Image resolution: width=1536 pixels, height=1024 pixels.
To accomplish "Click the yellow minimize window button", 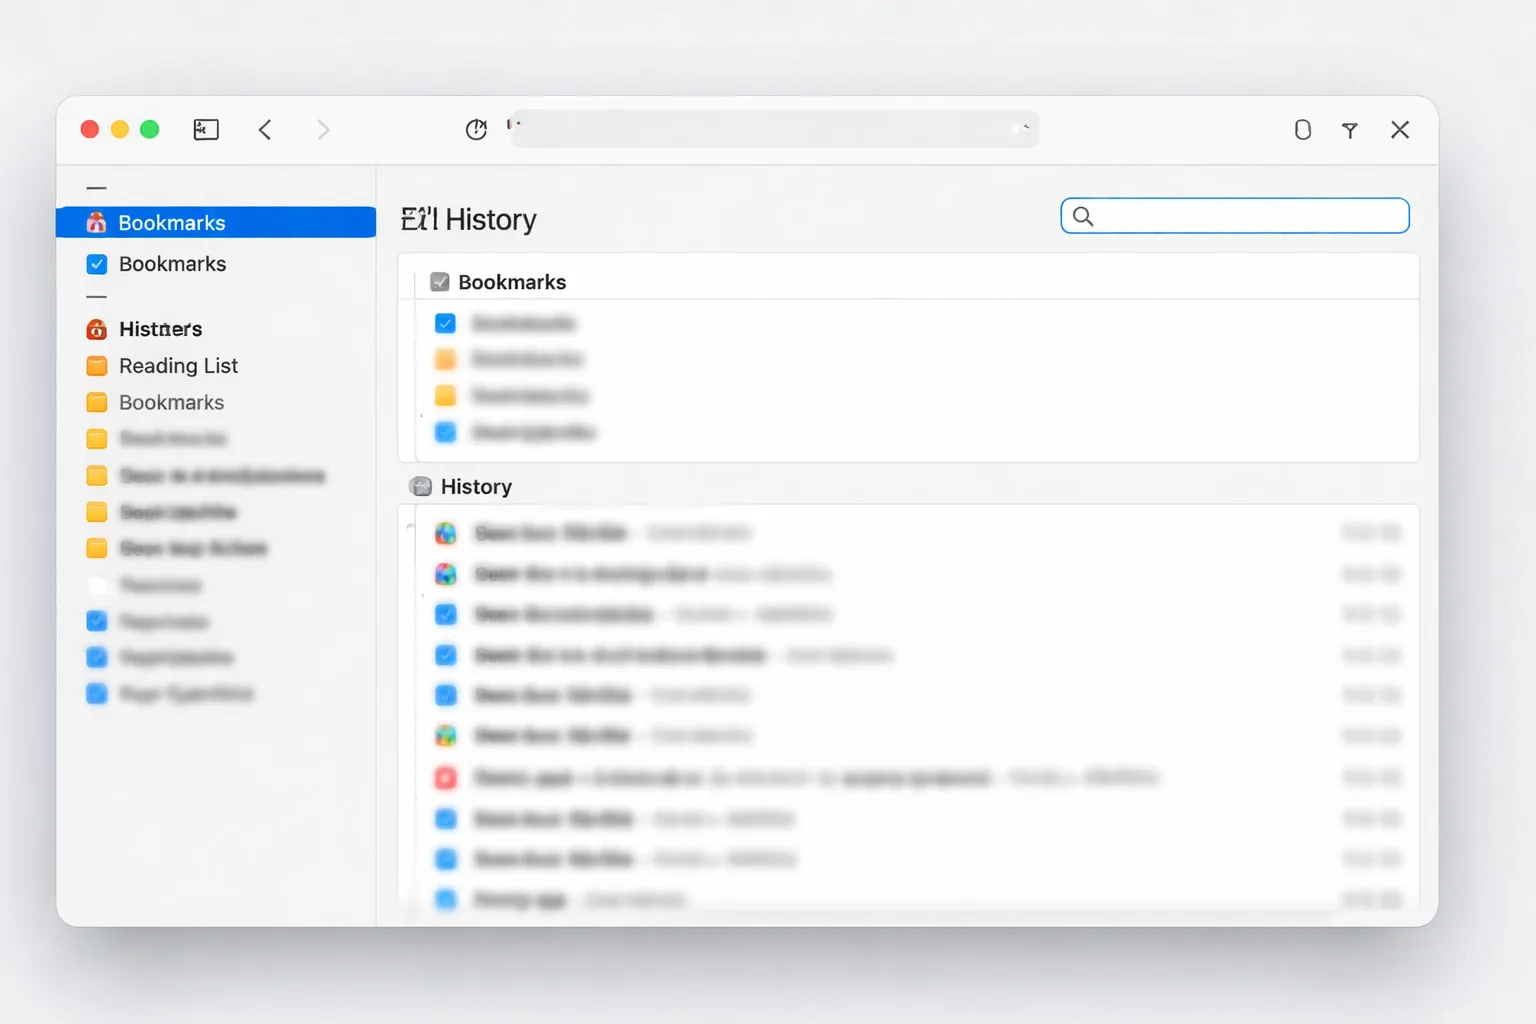I will click(120, 129).
